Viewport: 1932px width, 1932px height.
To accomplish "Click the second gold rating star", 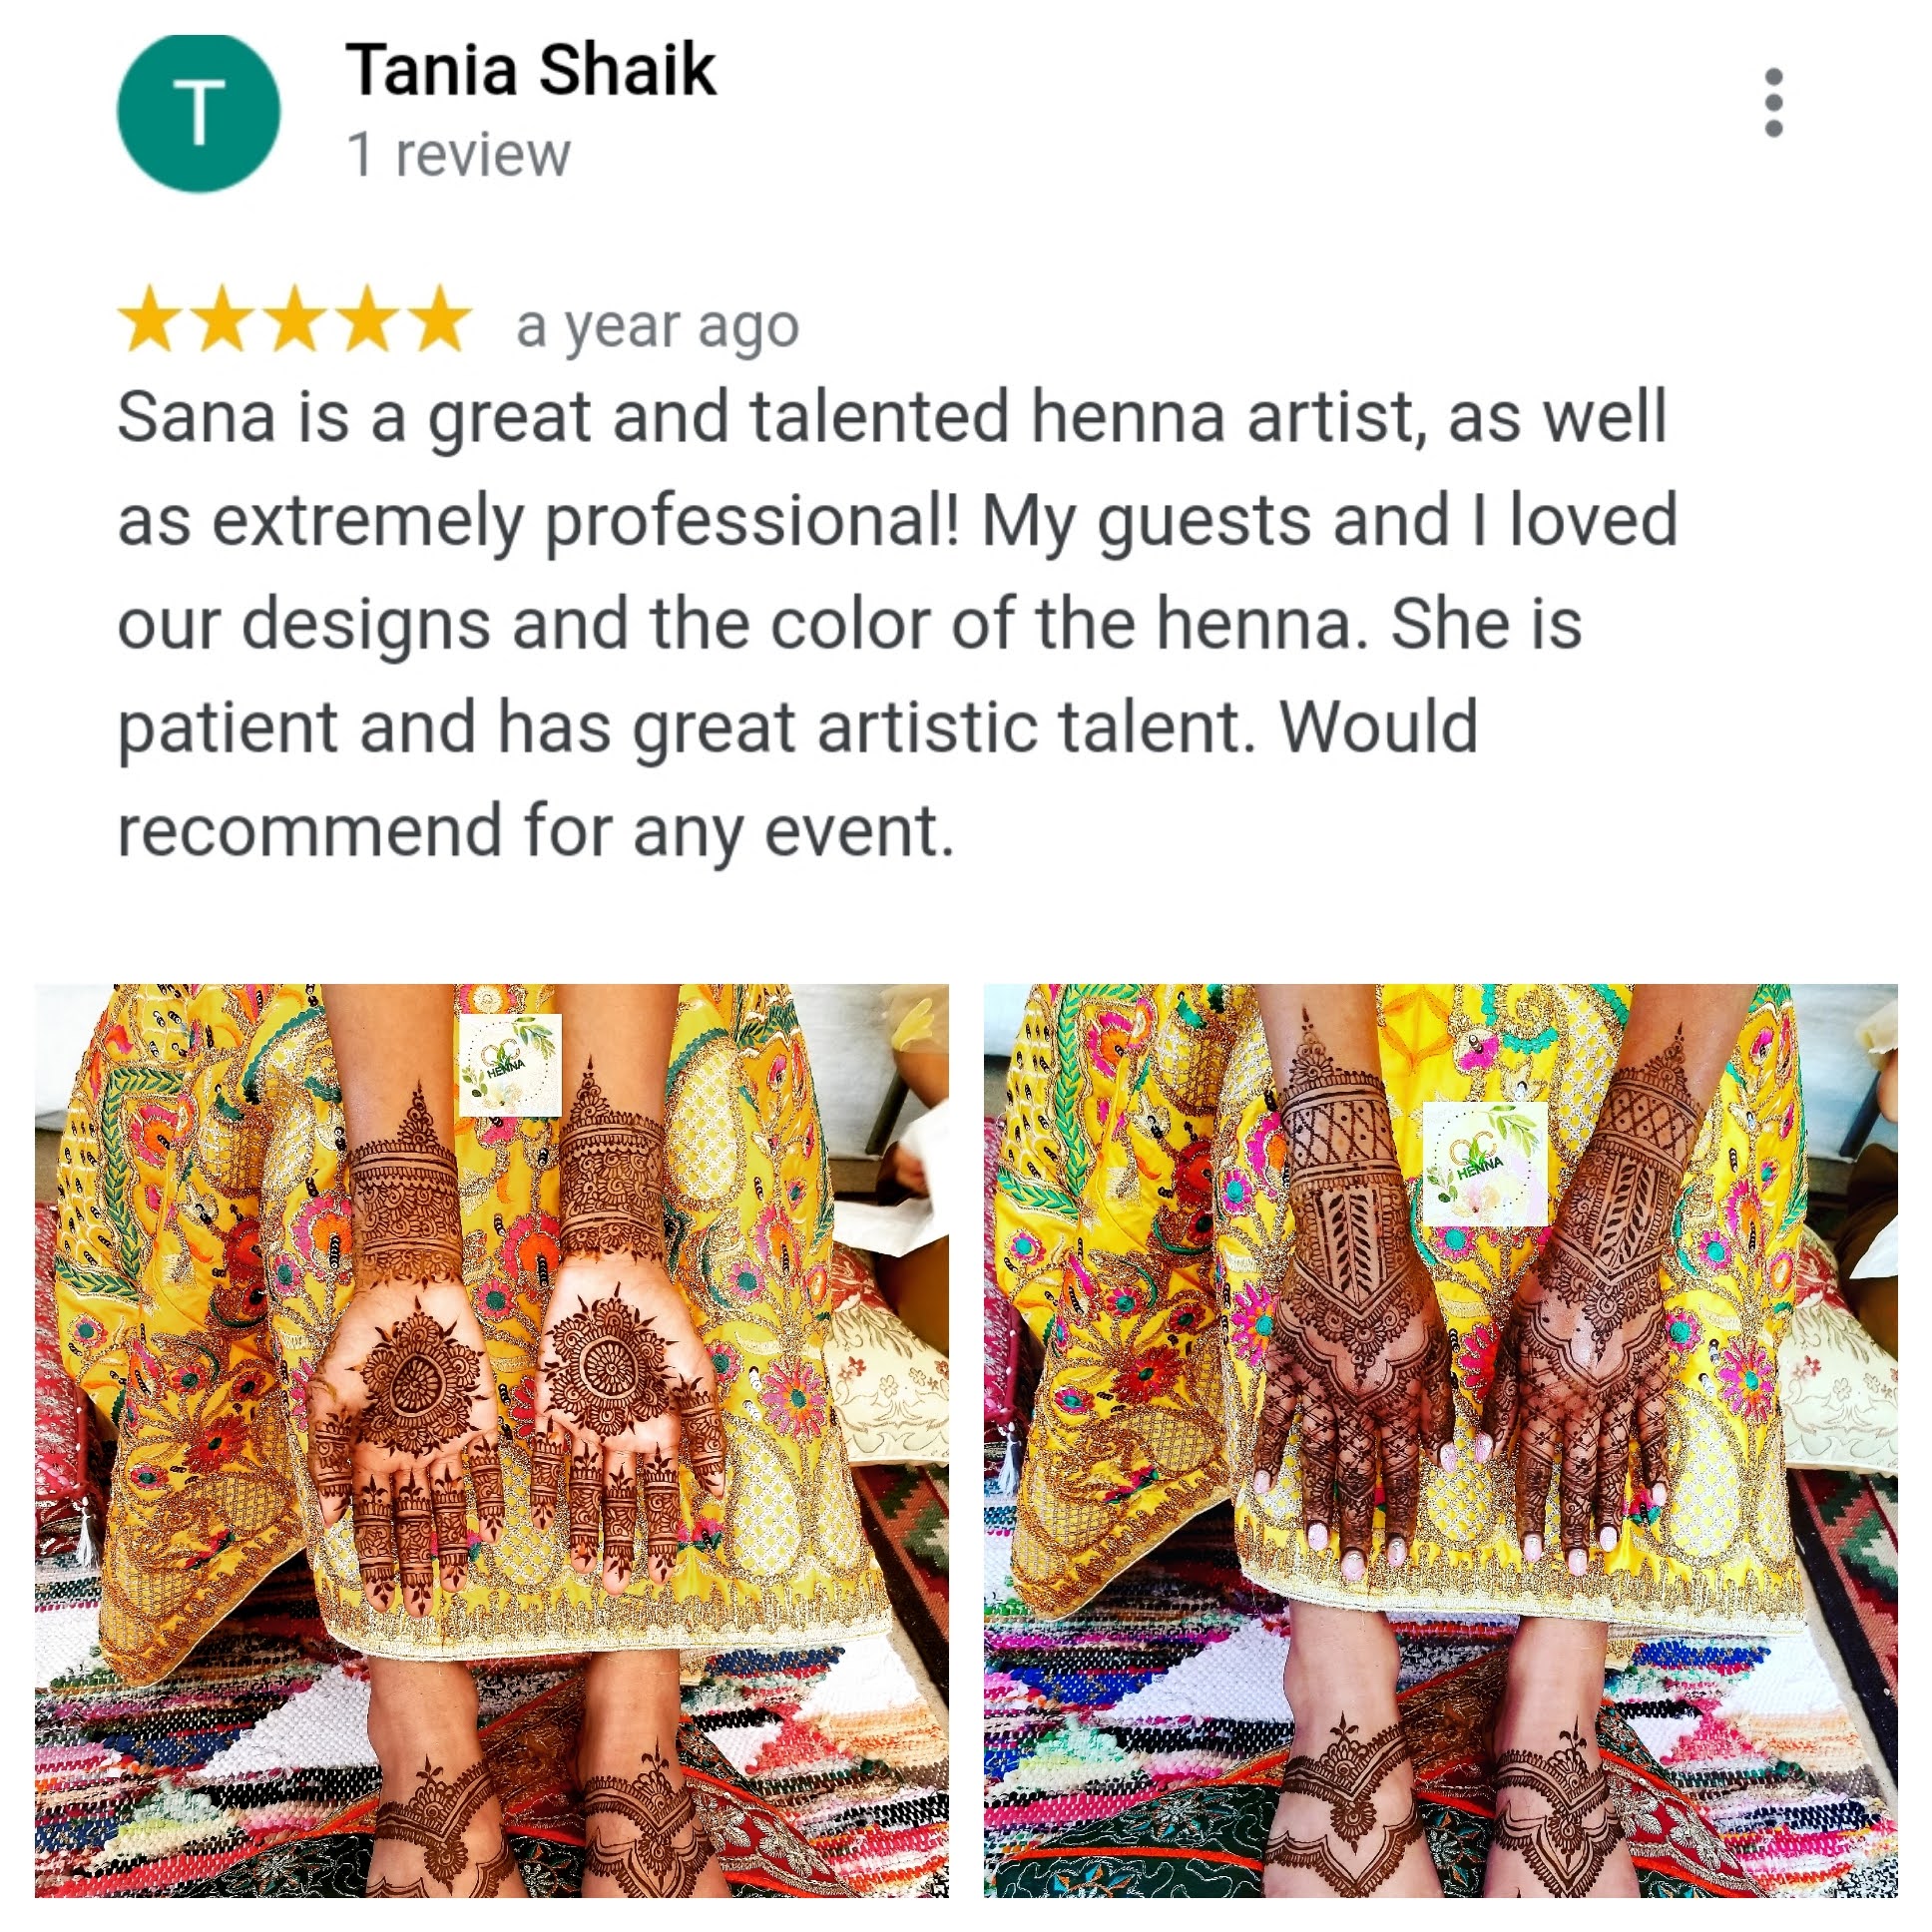I will 222,318.
